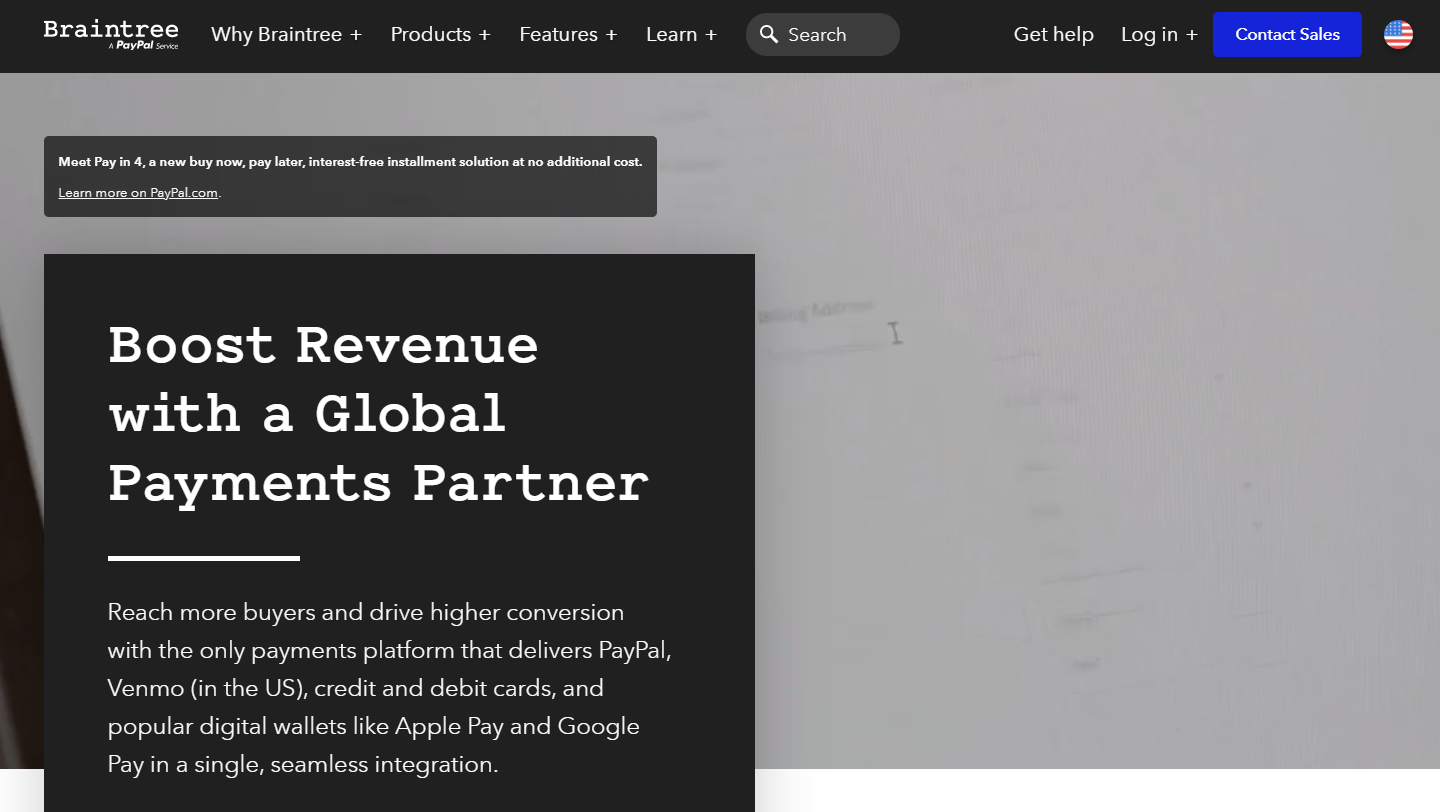Click the Braintree logo
The height and width of the screenshot is (812, 1440).
[x=111, y=34]
